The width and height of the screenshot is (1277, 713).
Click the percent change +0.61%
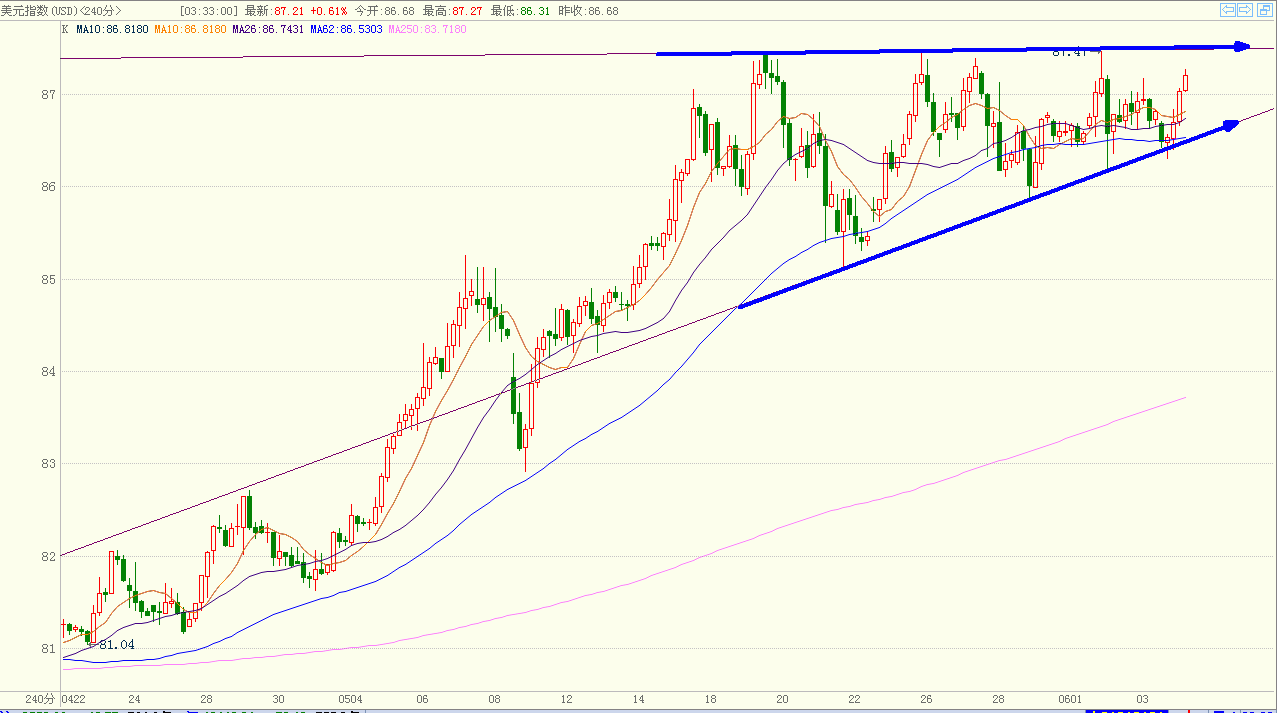click(x=328, y=11)
